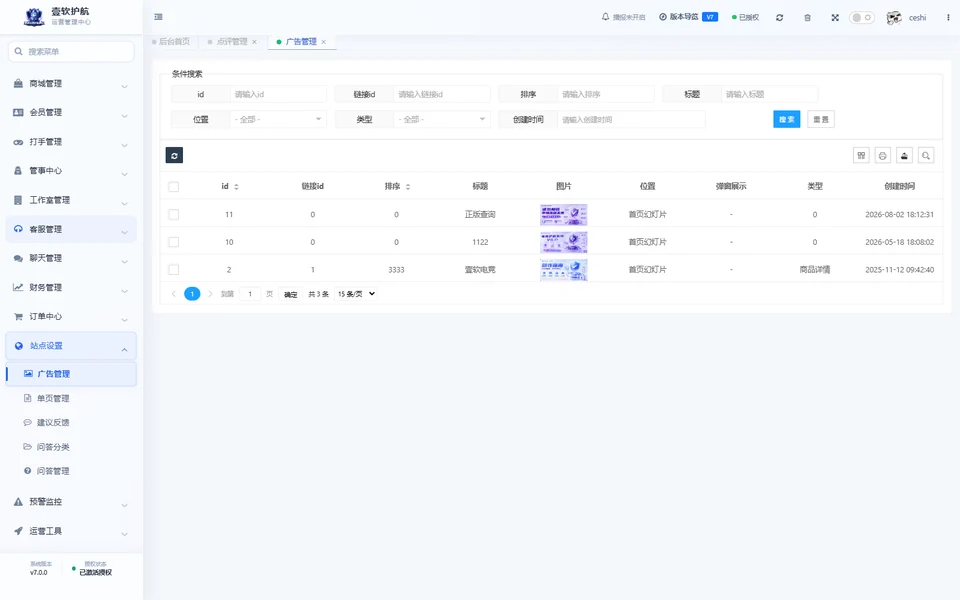Click the table export icon
Screen dimensions: 960x600
point(904,156)
